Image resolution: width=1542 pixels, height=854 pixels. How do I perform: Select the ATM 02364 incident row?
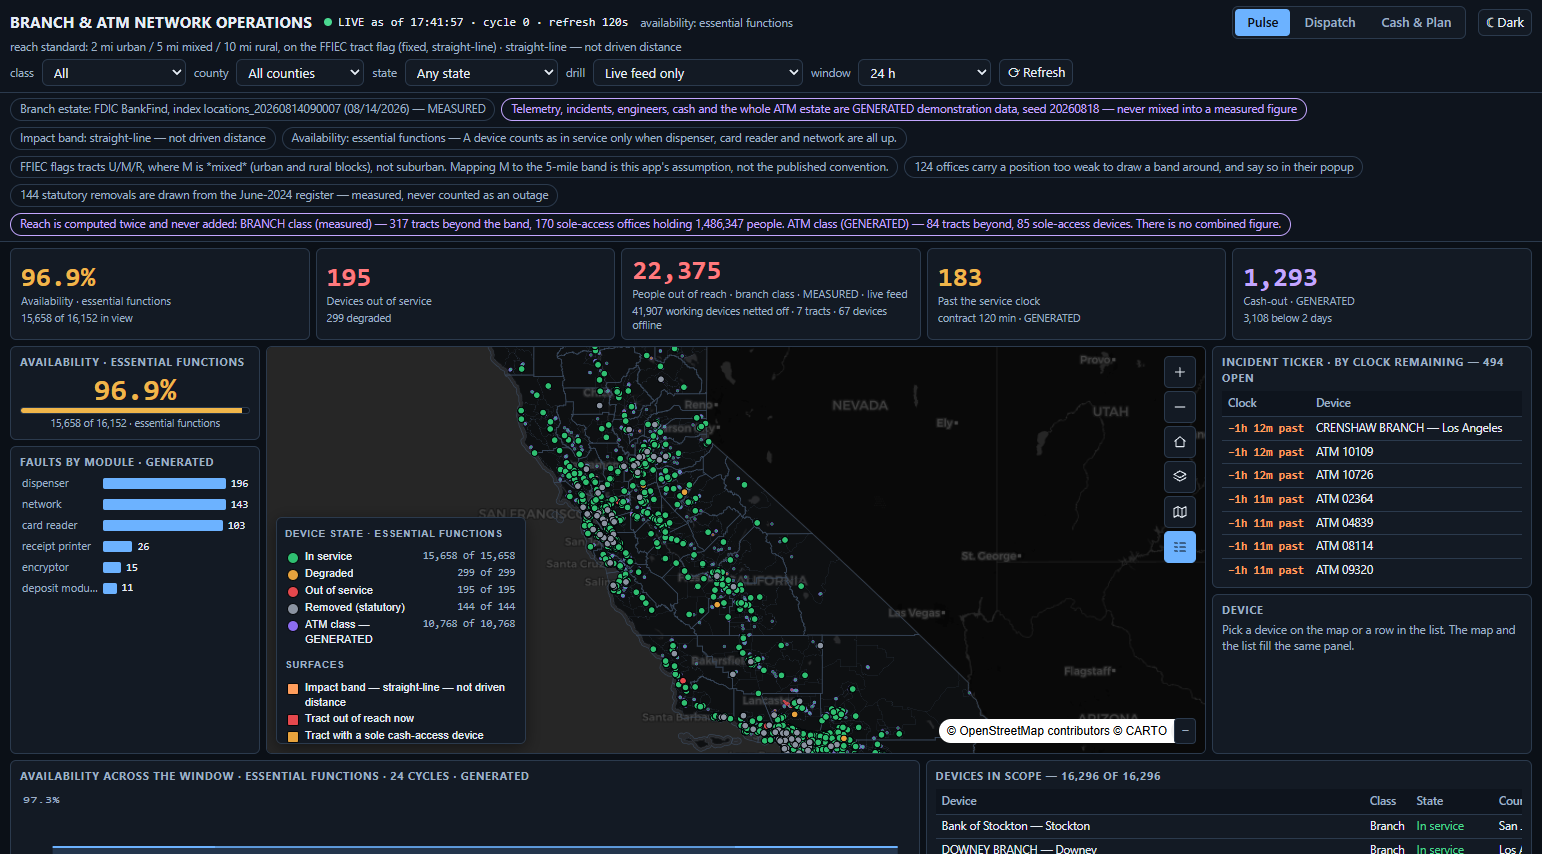1372,499
